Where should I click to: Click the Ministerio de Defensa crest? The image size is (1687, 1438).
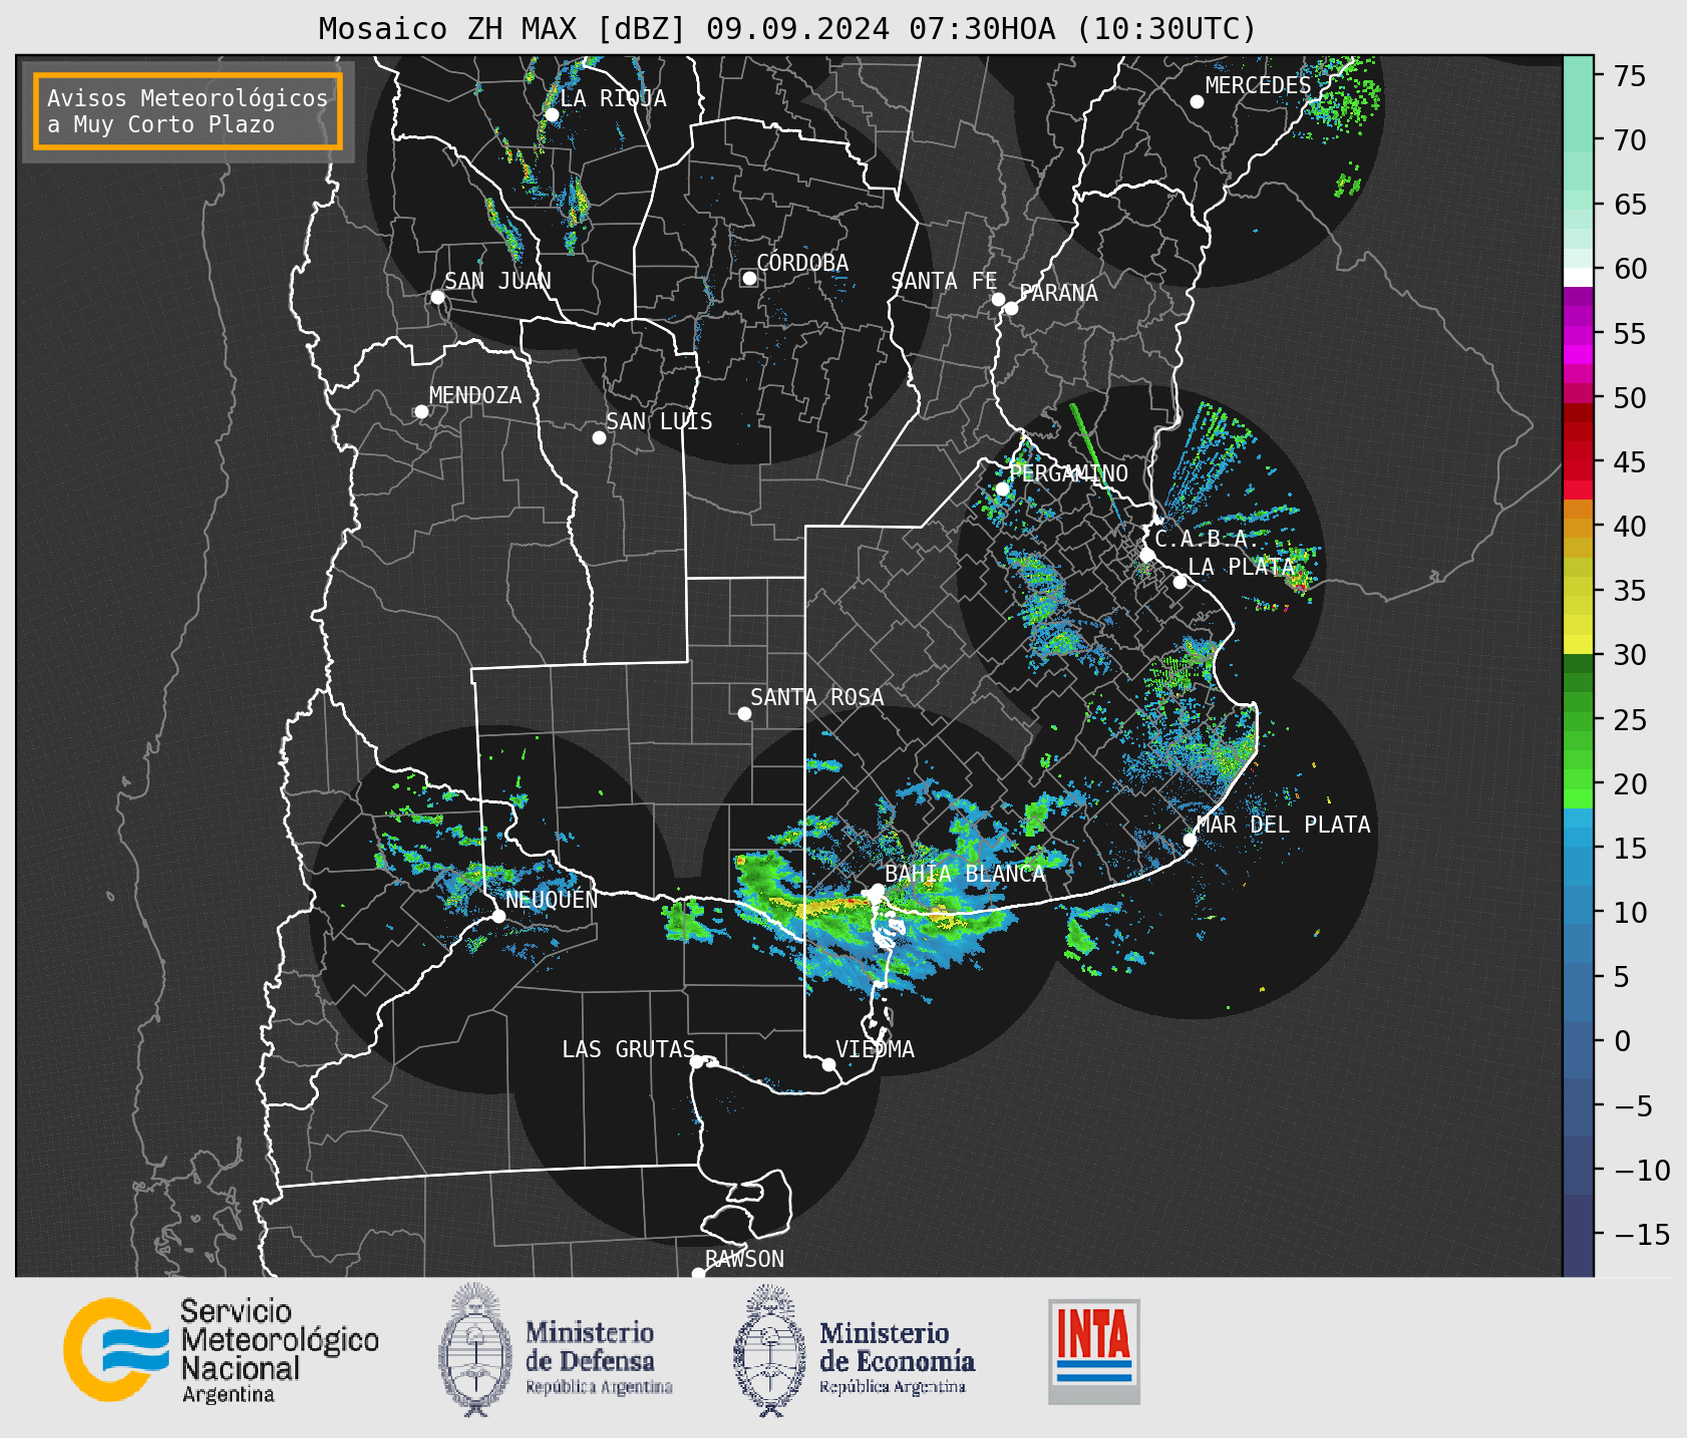[476, 1350]
